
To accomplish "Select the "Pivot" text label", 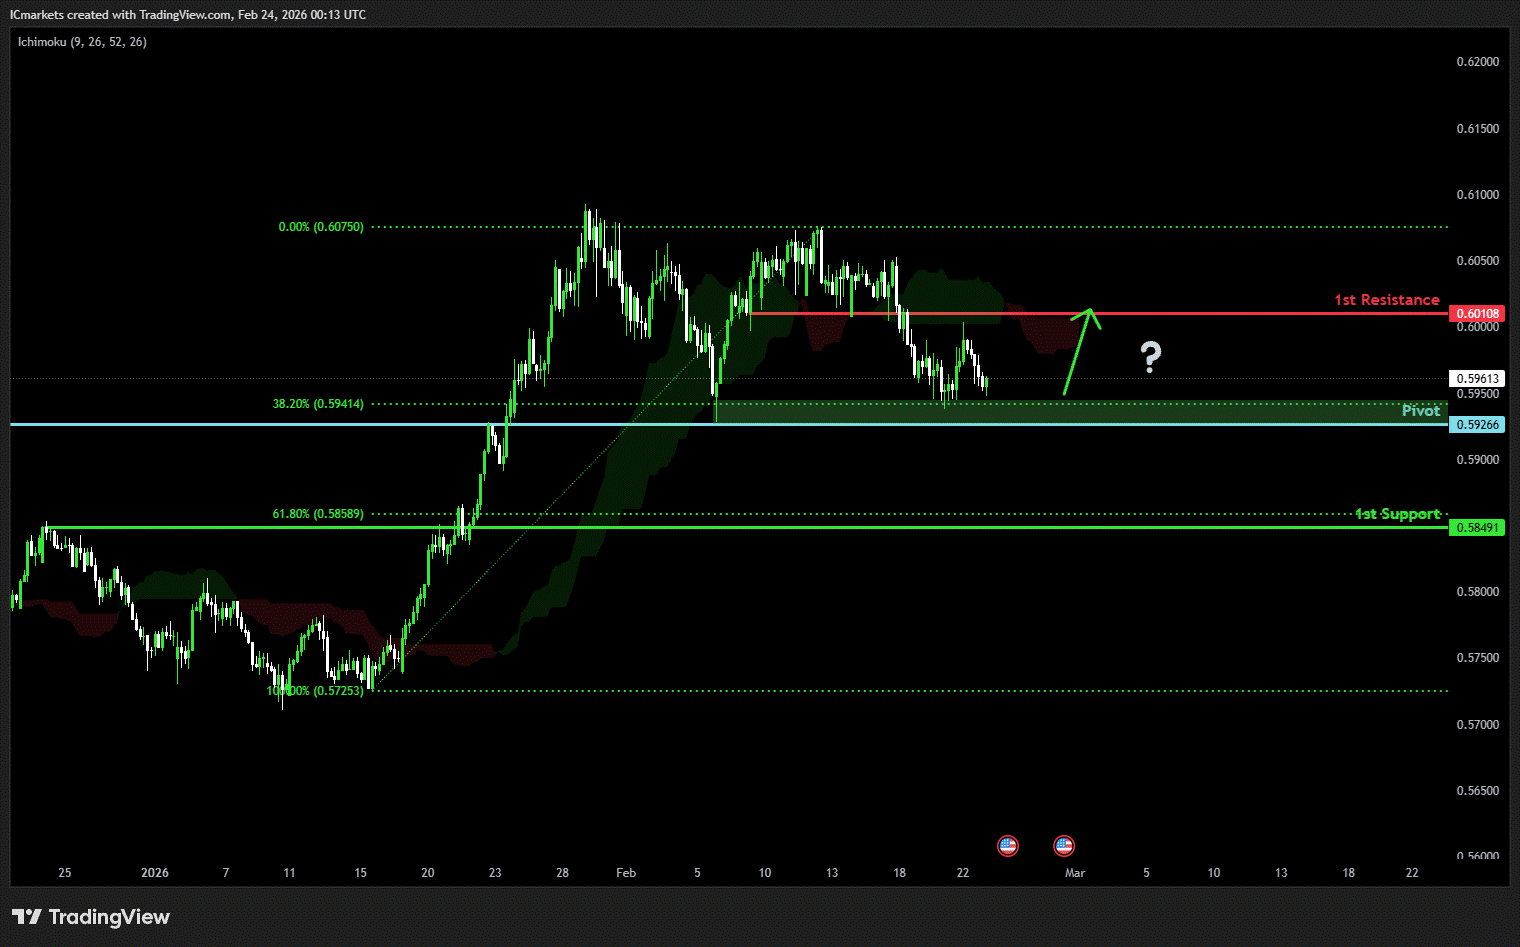I will [1420, 411].
